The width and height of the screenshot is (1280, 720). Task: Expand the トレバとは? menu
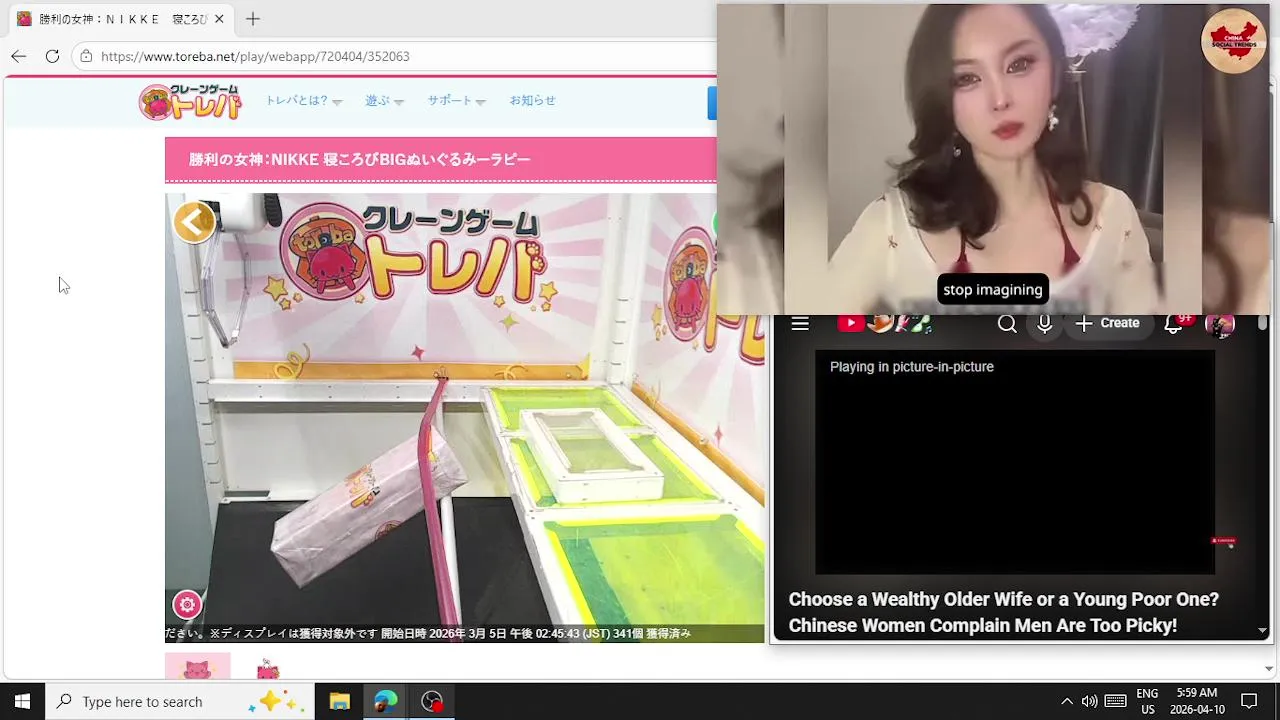point(303,100)
